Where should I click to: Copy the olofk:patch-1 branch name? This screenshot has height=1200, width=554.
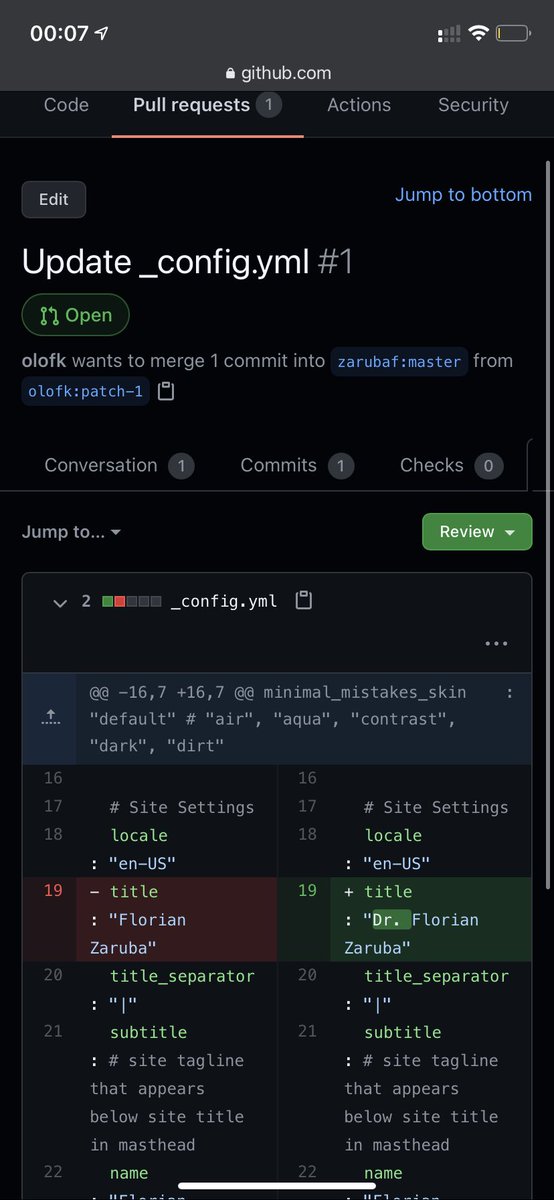tap(167, 391)
